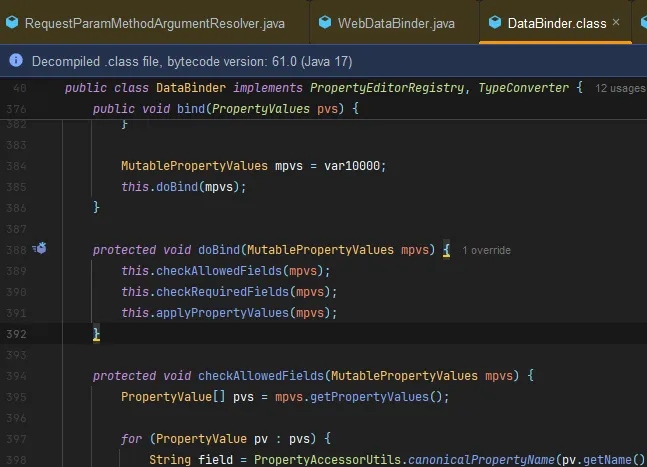Click the doBind method name at line 388
The height and width of the screenshot is (467, 647).
(219, 250)
